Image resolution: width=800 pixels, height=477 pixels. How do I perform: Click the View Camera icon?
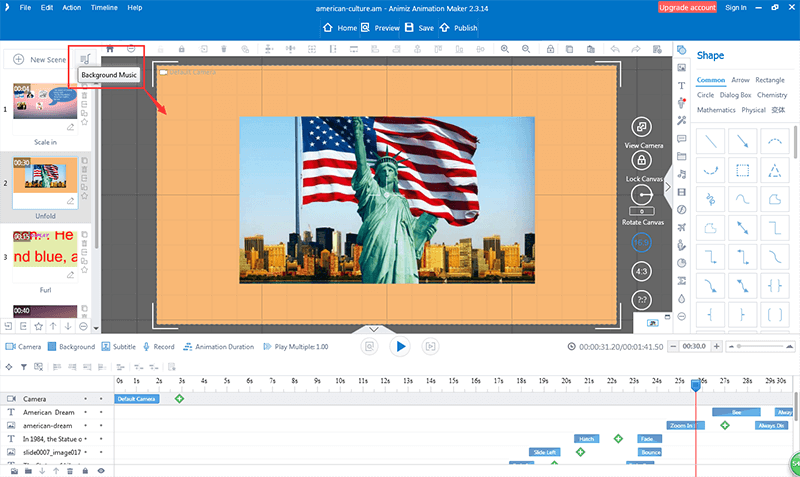[x=642, y=127]
